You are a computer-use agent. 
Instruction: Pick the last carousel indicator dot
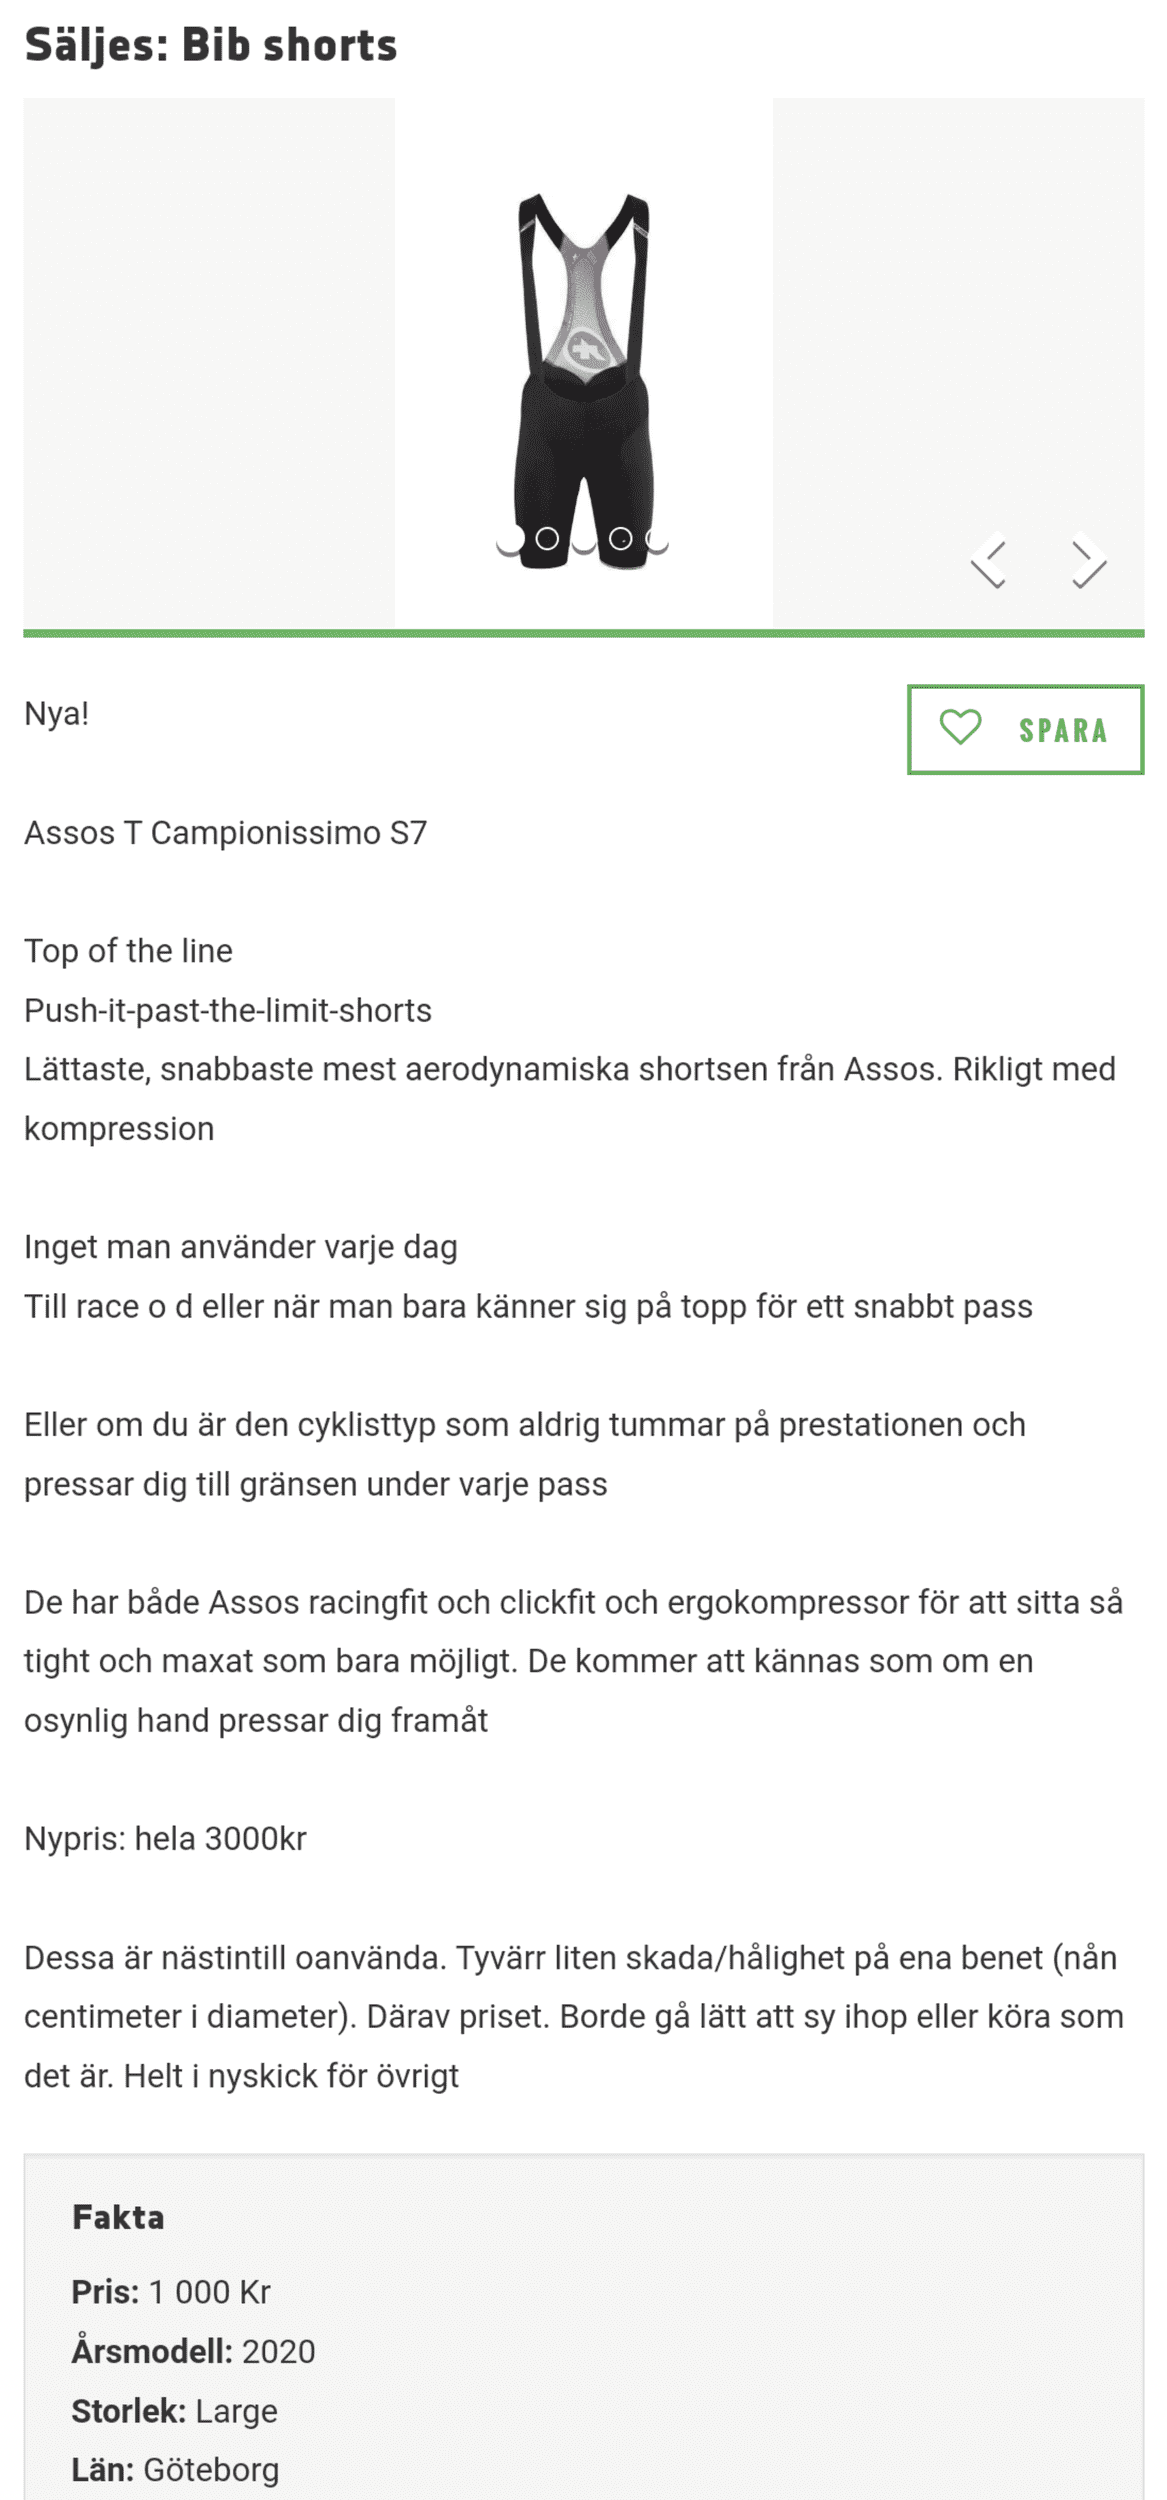tap(657, 539)
